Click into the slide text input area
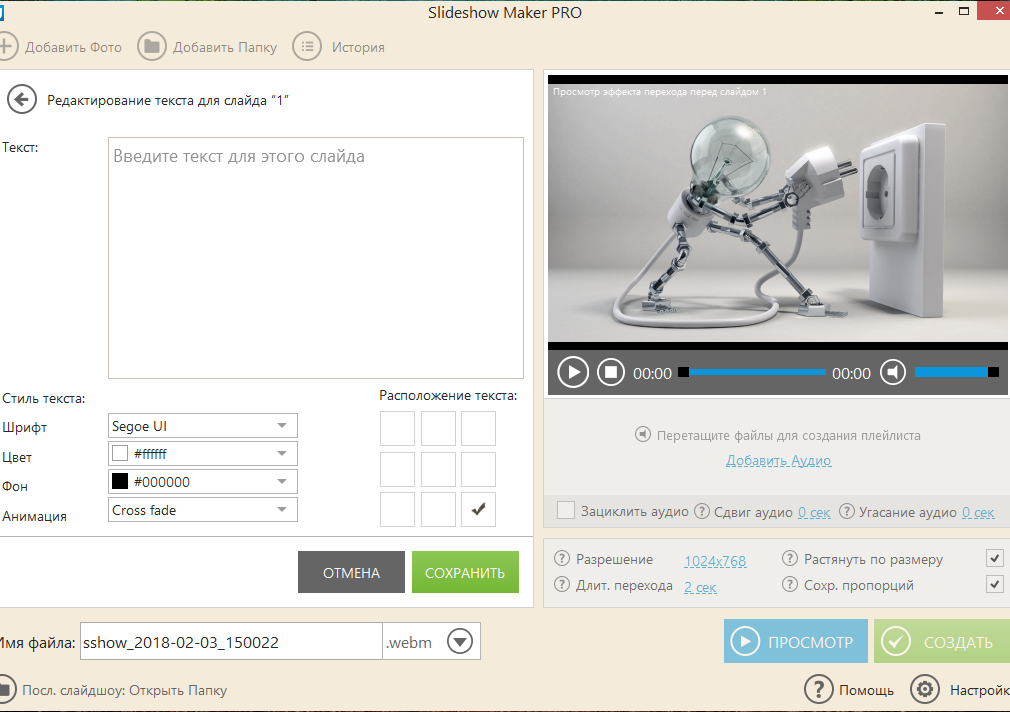This screenshot has height=712, width=1010. pos(316,258)
